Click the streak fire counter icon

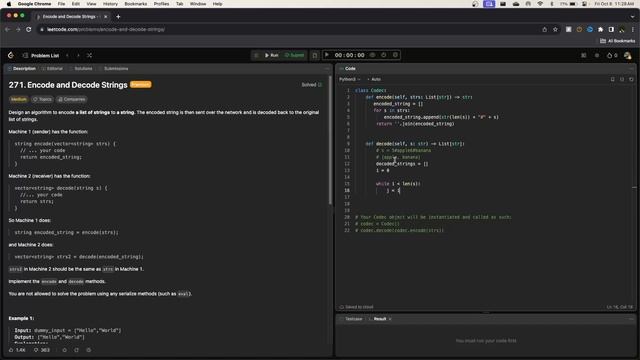pyautogui.click(x=612, y=56)
